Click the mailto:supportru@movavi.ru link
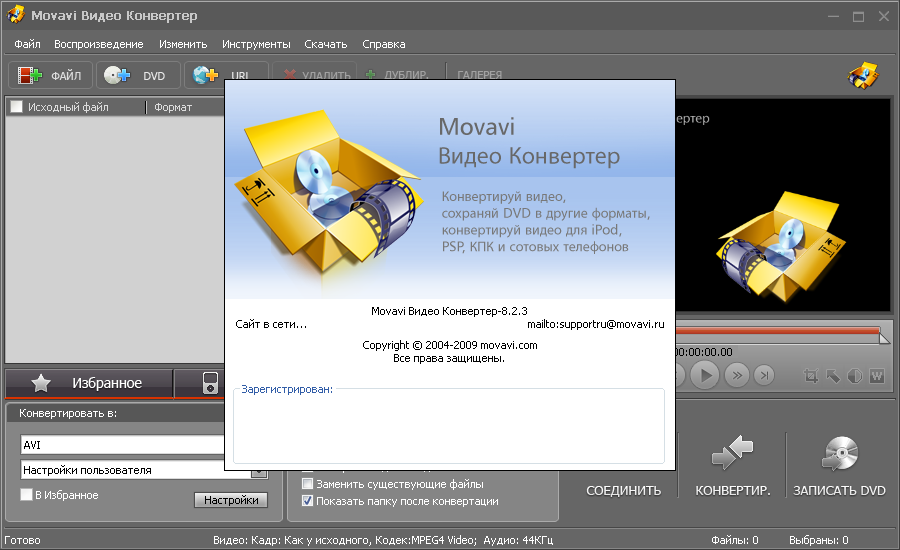The image size is (900, 550). pyautogui.click(x=596, y=324)
